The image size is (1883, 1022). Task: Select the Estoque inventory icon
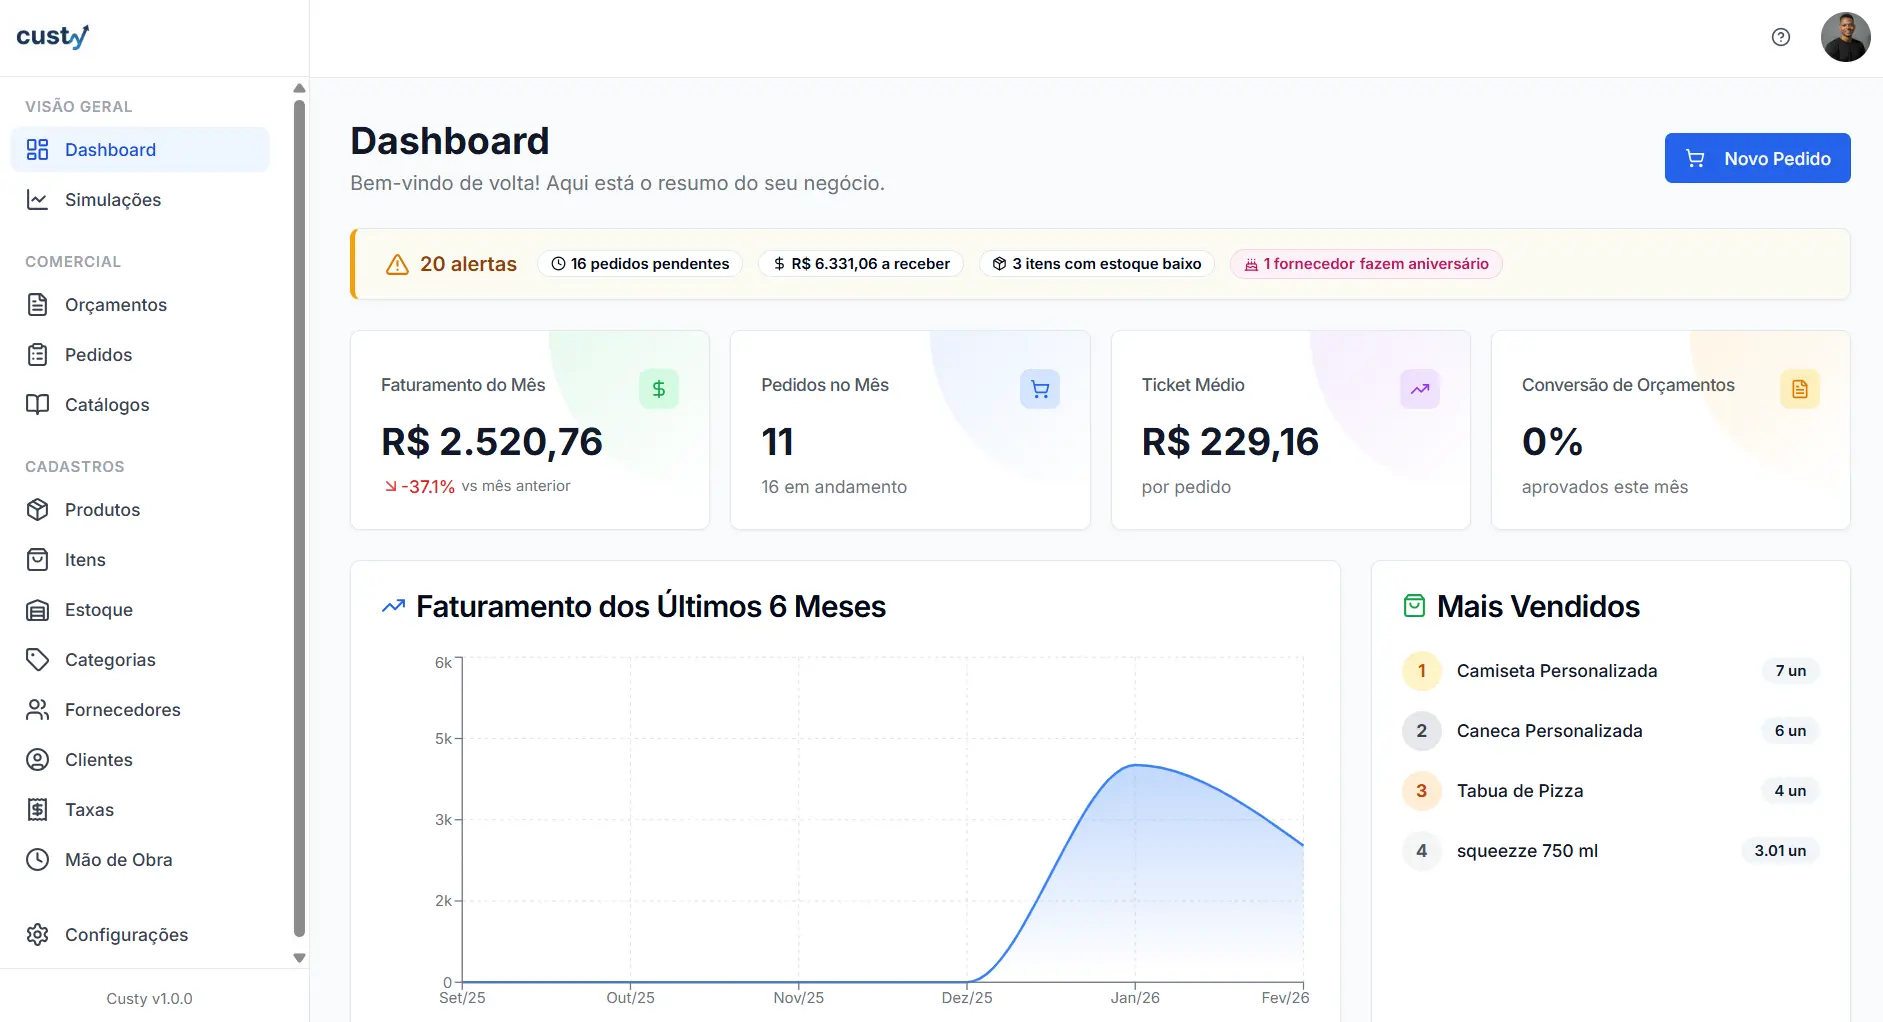[37, 609]
